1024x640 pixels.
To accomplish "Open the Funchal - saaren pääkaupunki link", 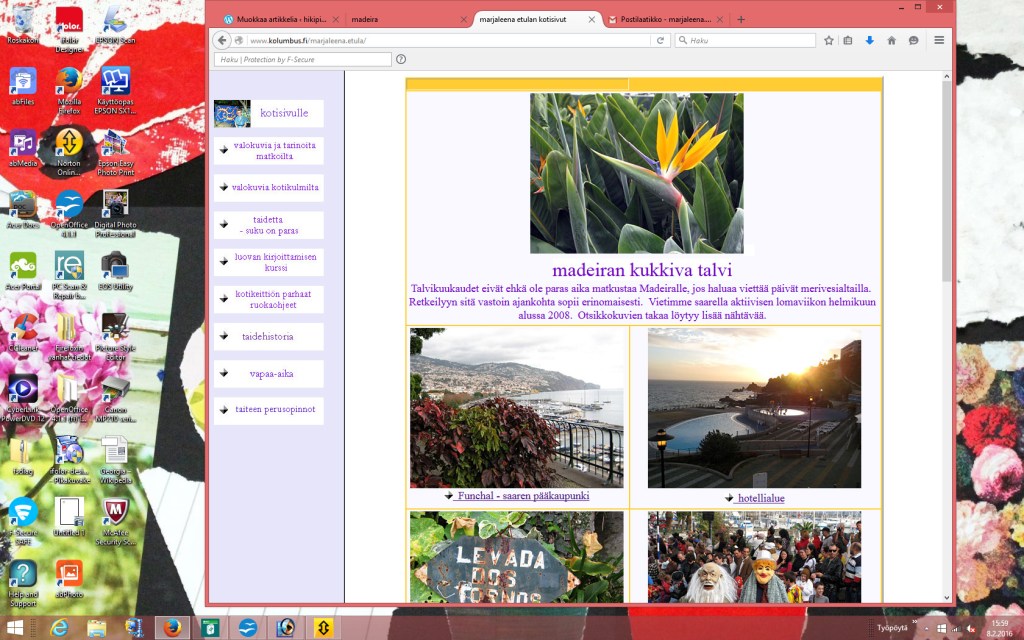I will point(523,496).
